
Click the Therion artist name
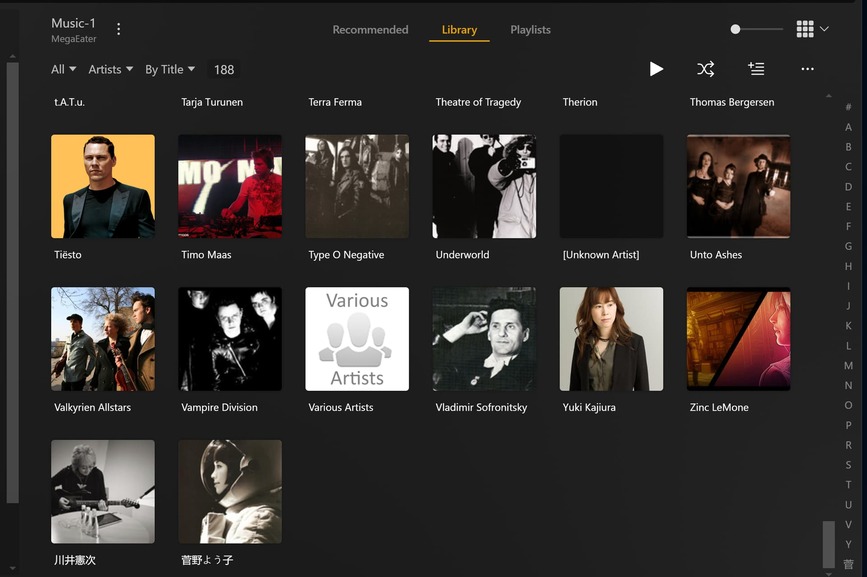[580, 102]
